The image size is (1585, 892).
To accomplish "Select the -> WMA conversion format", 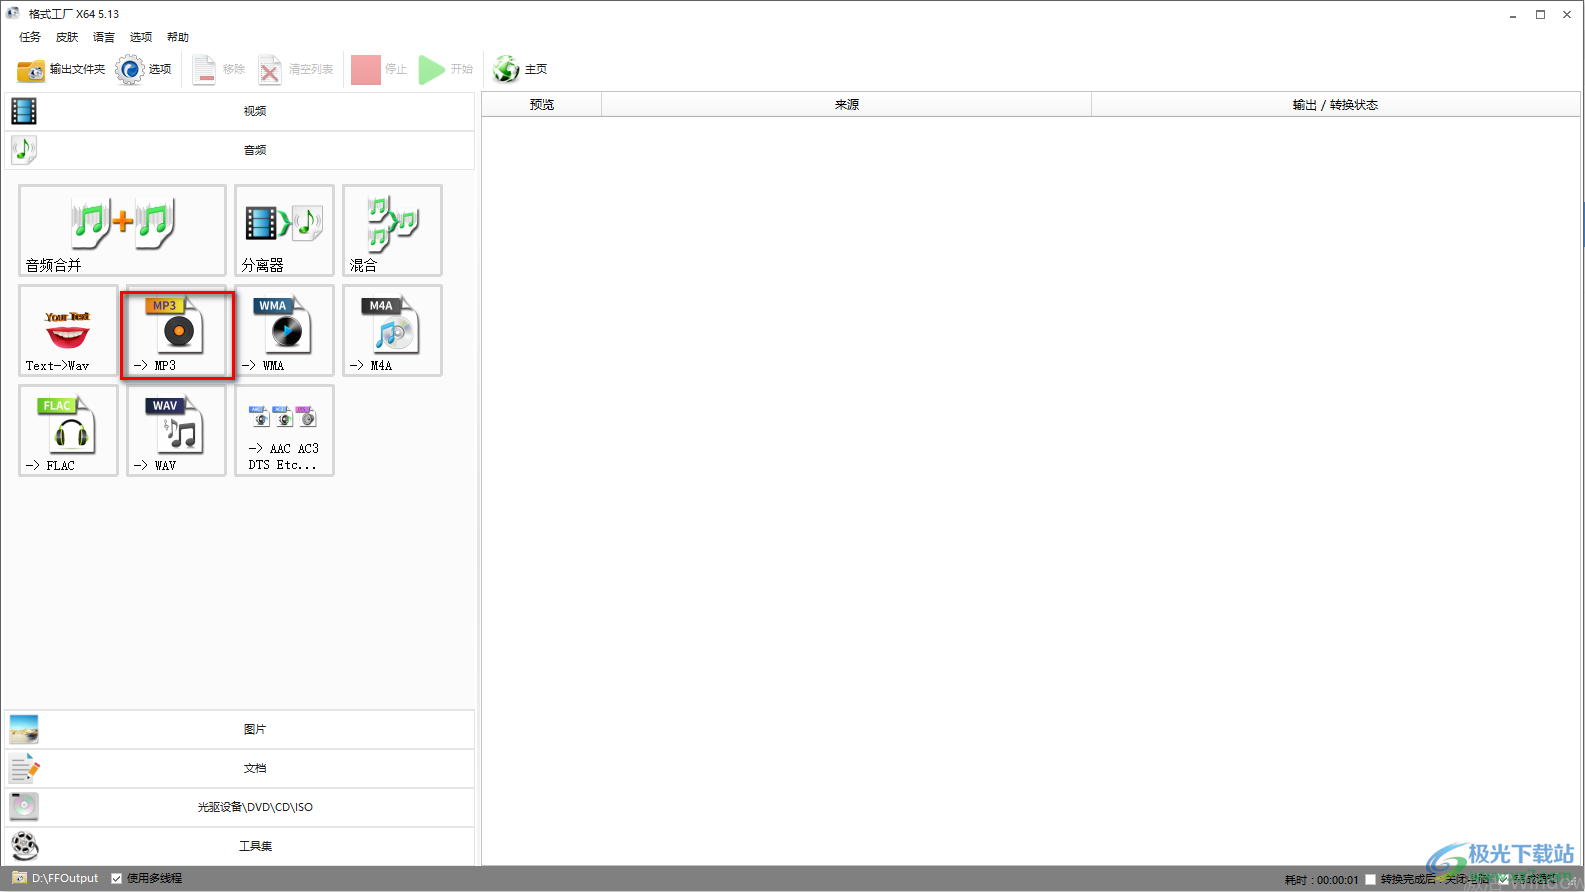I will click(284, 331).
